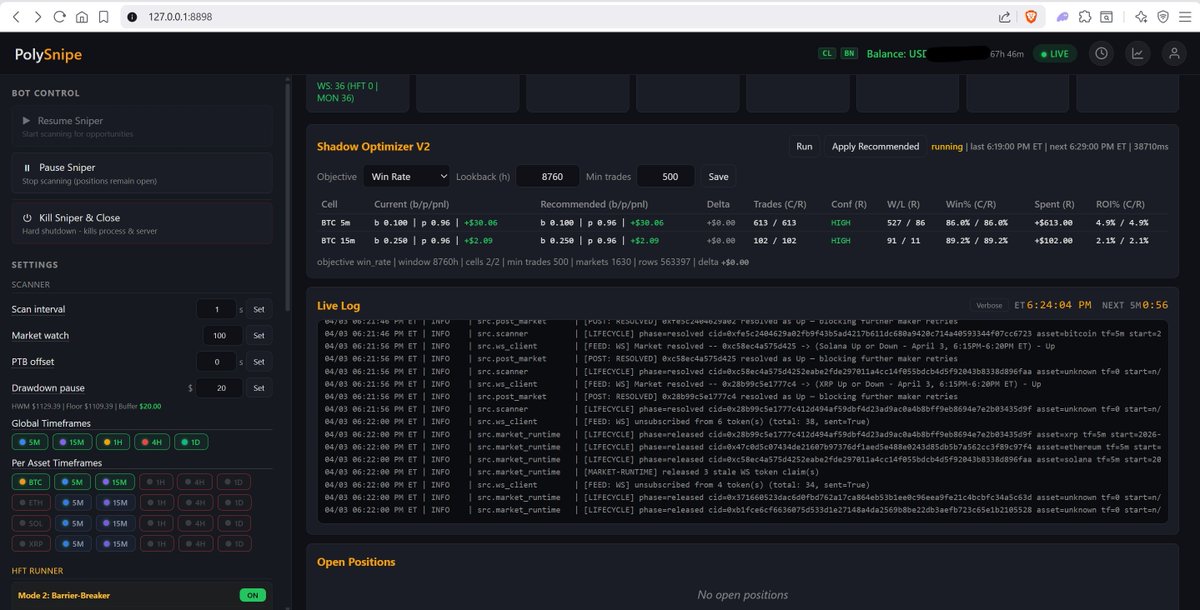Open the browser extensions puzzle icon
The image size is (1200, 610).
(1085, 17)
